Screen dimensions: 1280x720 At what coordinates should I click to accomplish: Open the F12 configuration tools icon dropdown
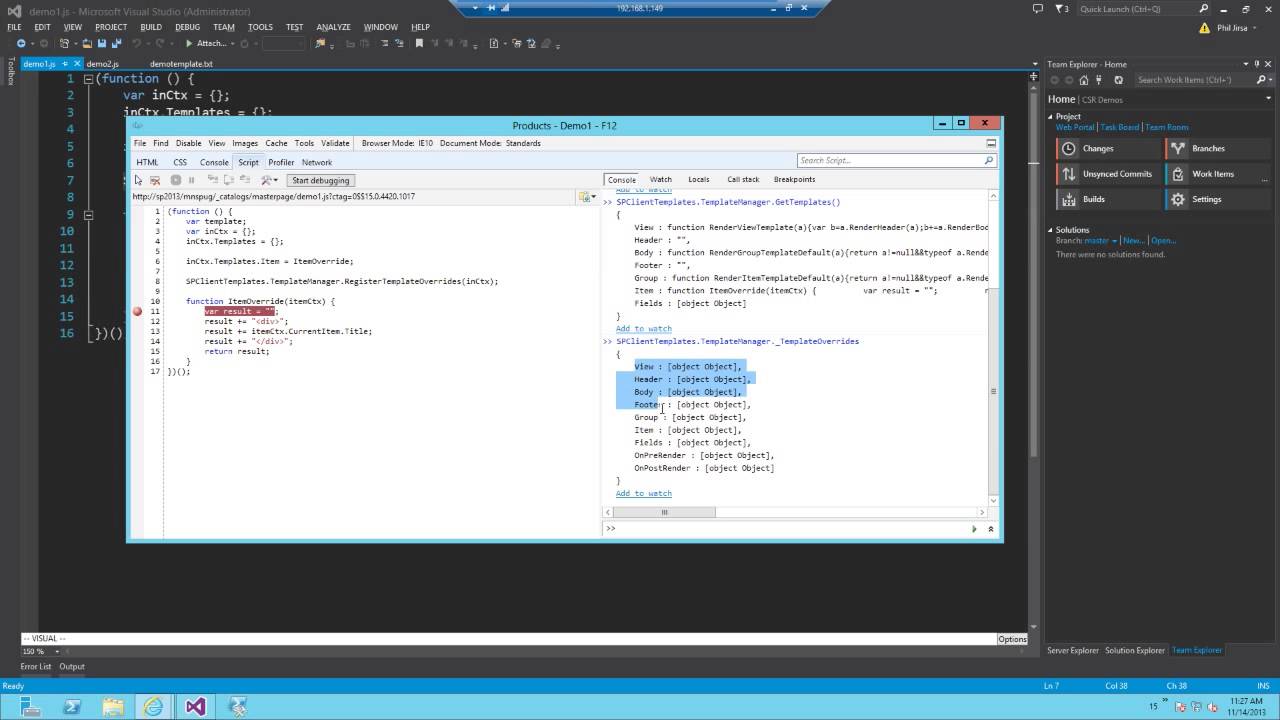point(268,180)
